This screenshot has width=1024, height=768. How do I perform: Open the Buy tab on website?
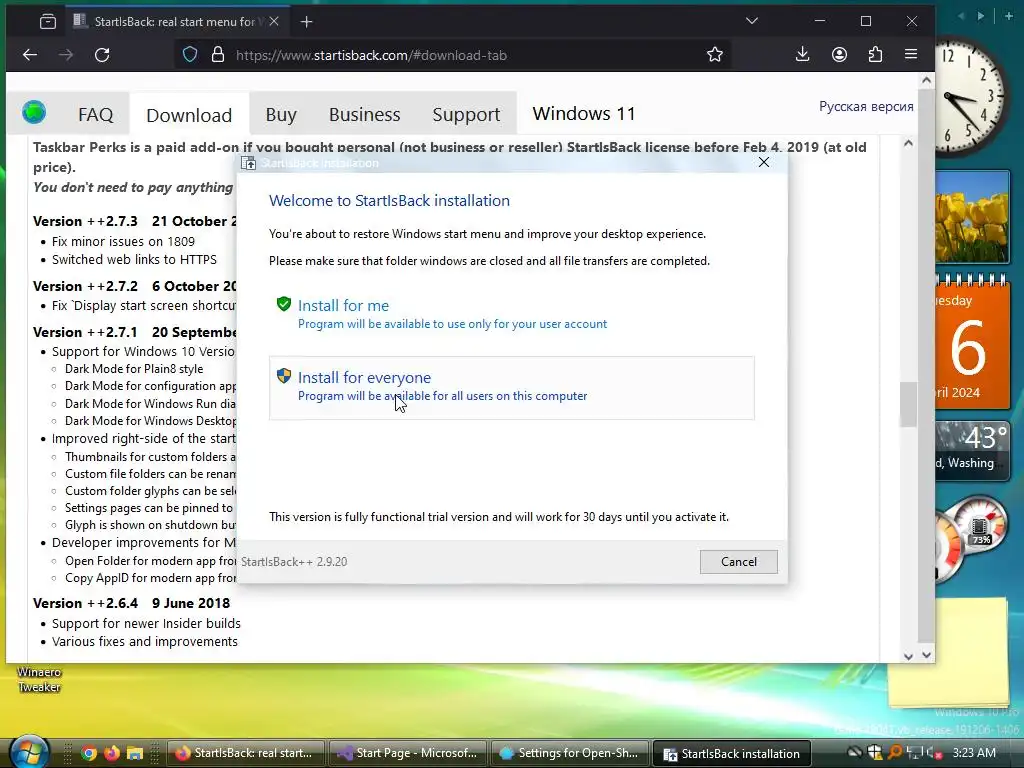281,115
